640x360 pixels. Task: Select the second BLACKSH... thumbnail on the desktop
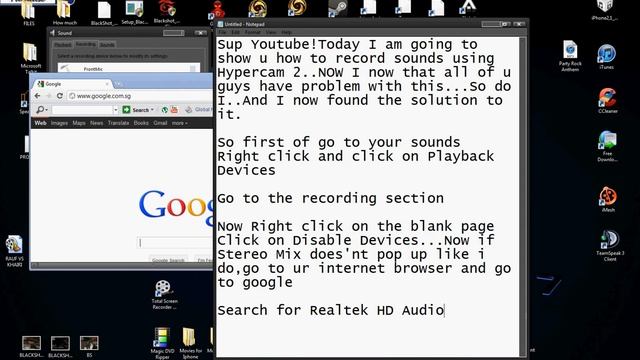coord(60,347)
